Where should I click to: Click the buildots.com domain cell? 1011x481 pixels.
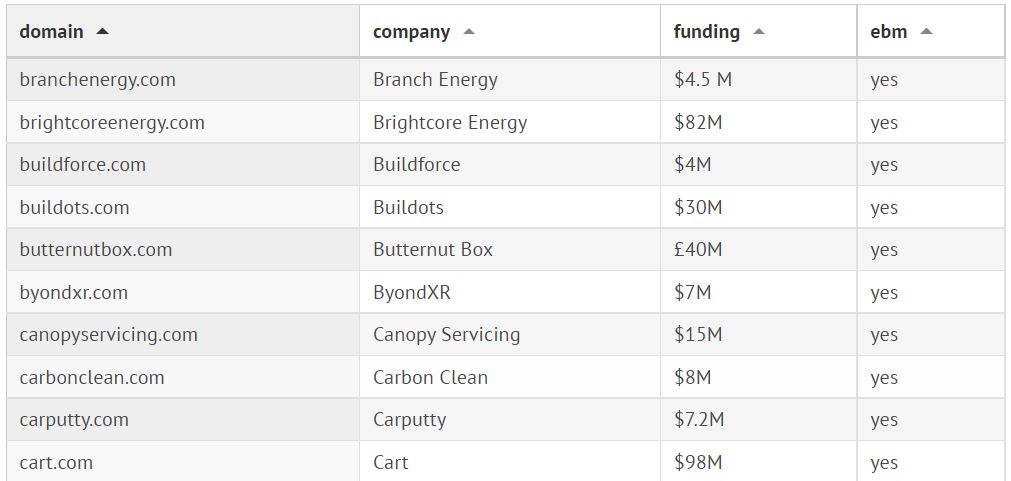[x=74, y=208]
